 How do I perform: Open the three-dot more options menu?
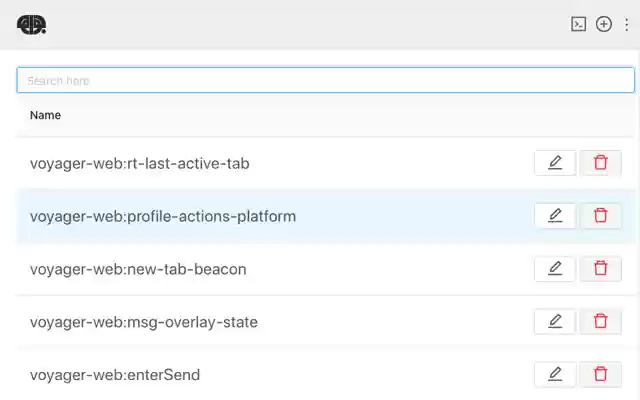[627, 24]
